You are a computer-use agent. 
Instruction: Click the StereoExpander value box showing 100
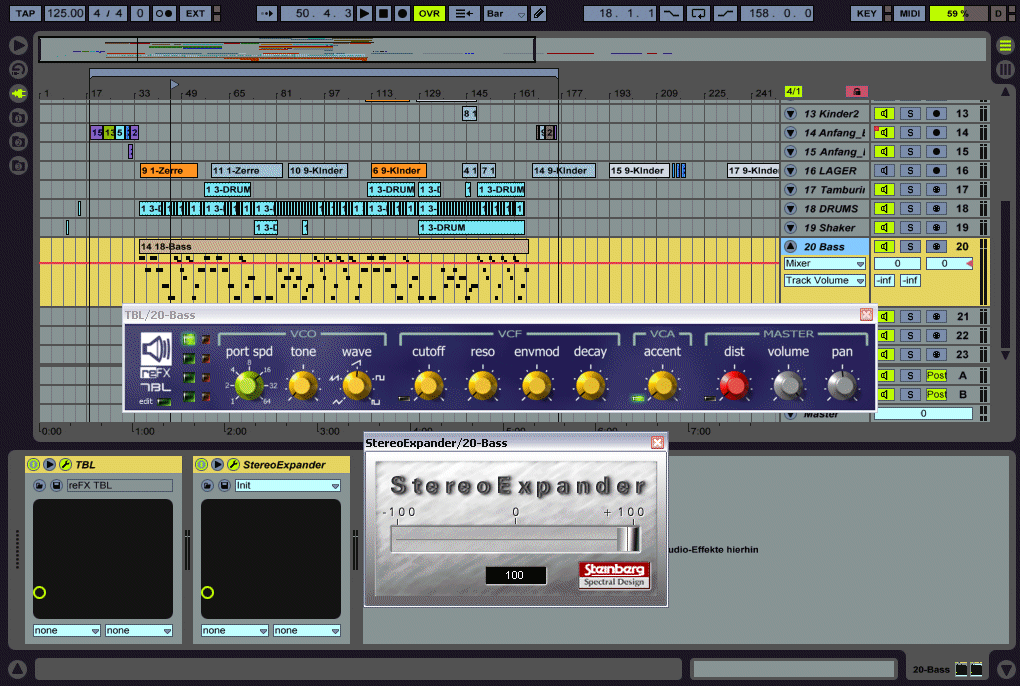click(x=515, y=575)
